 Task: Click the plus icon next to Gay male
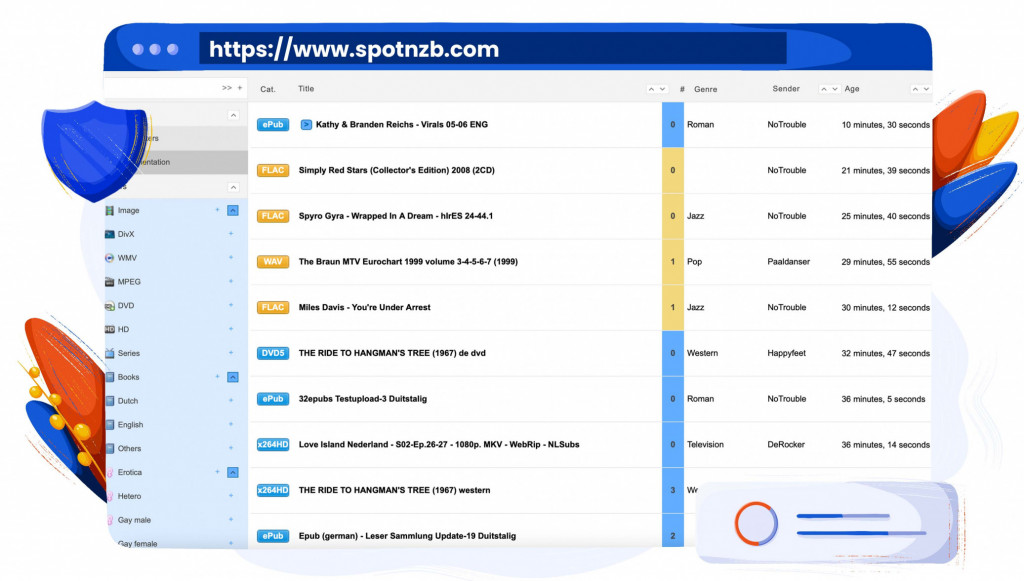(231, 520)
